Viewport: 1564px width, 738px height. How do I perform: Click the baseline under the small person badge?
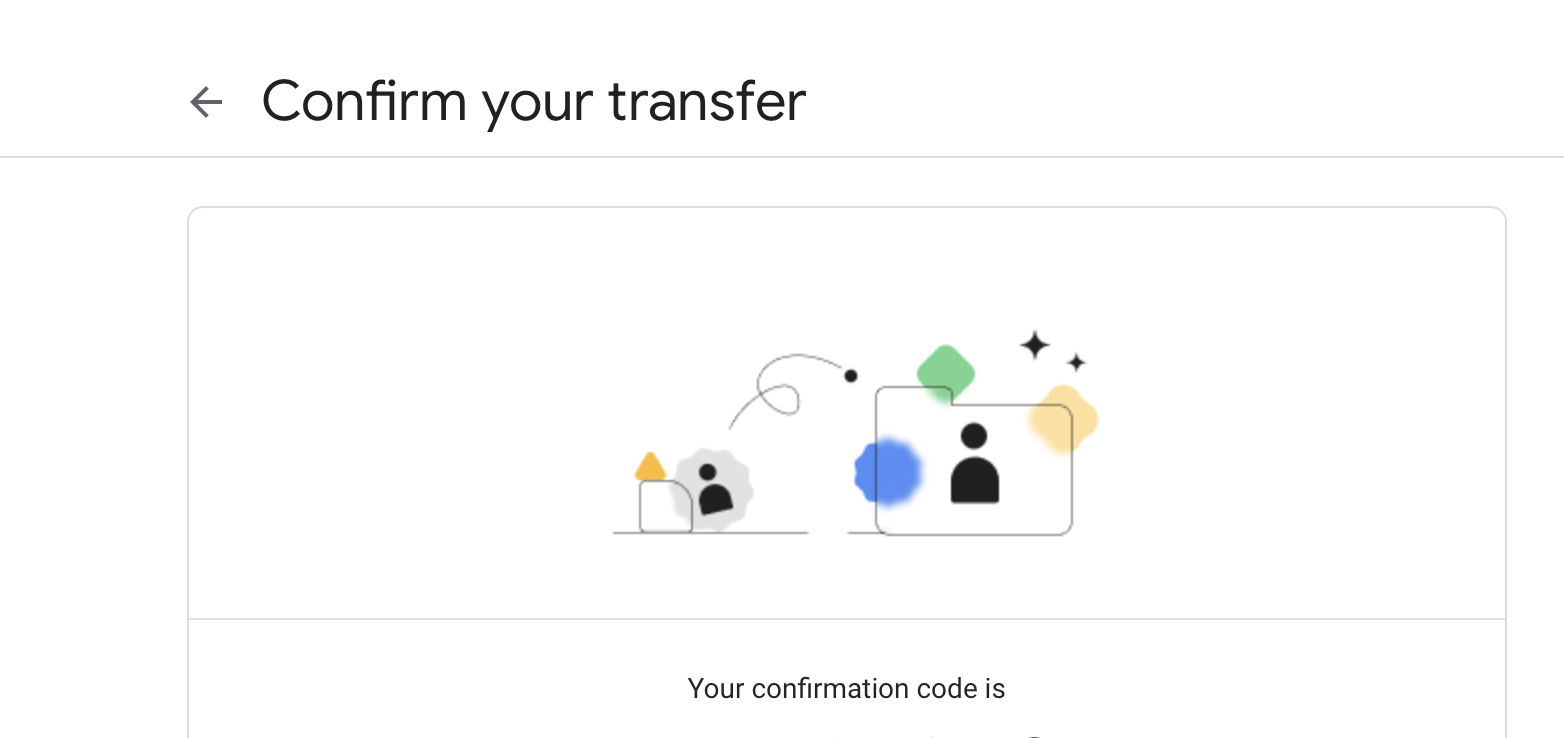tap(710, 533)
